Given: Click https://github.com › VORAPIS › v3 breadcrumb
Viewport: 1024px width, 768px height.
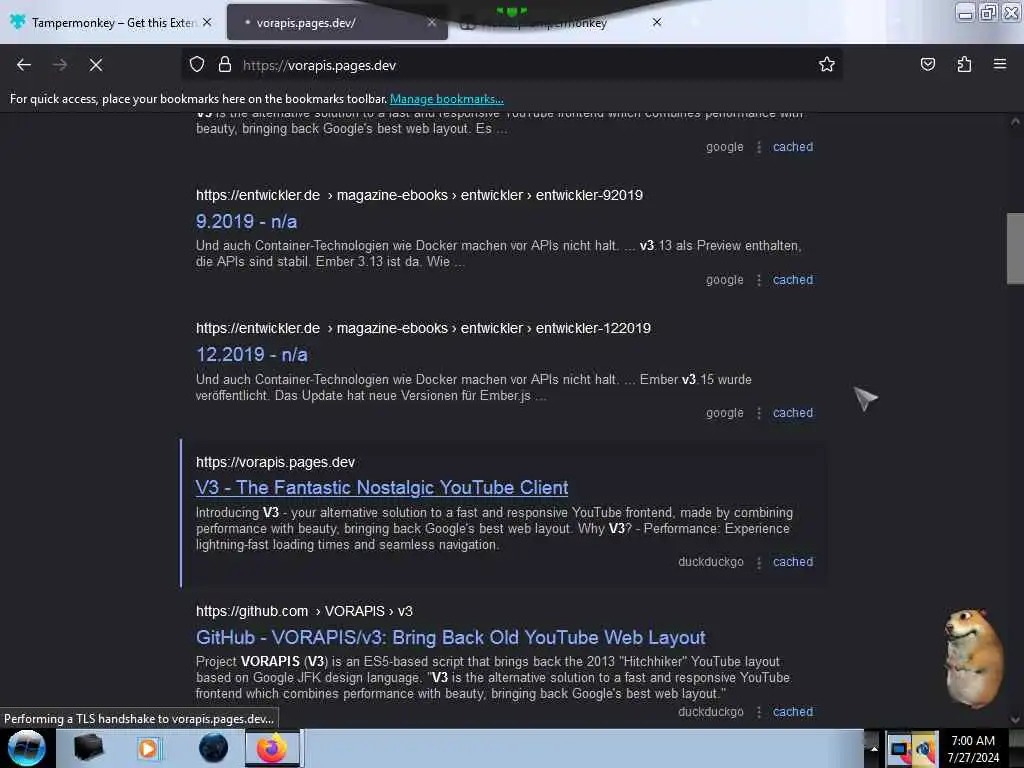Looking at the screenshot, I should [304, 611].
